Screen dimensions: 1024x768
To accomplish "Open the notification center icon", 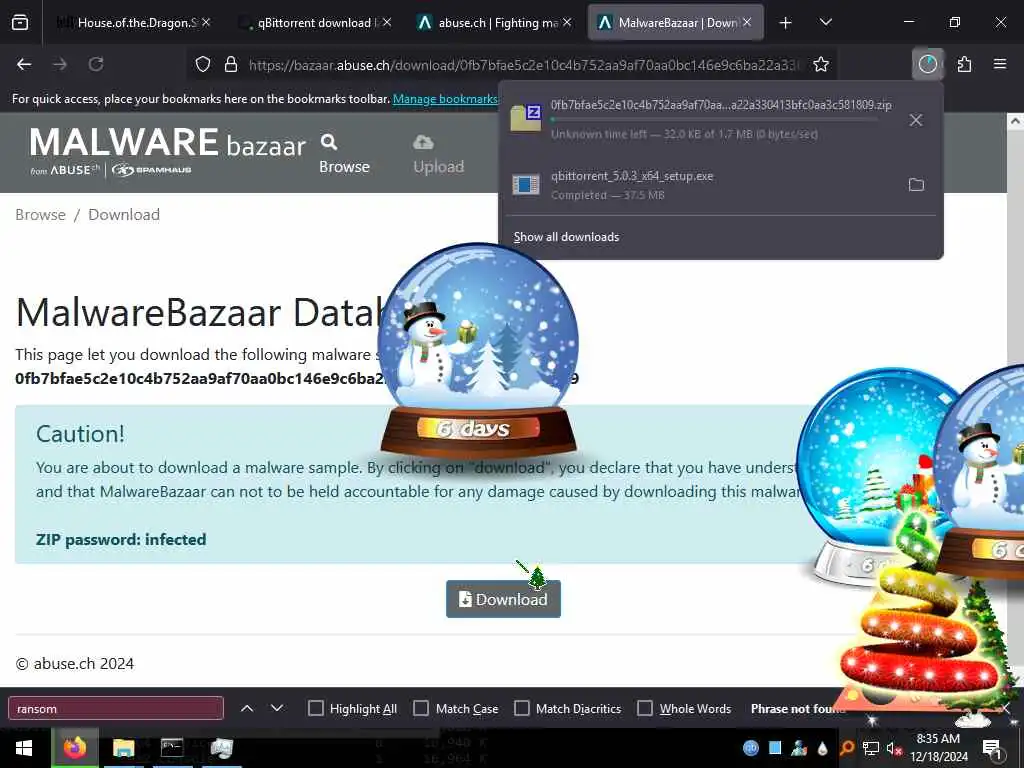I will [x=992, y=749].
